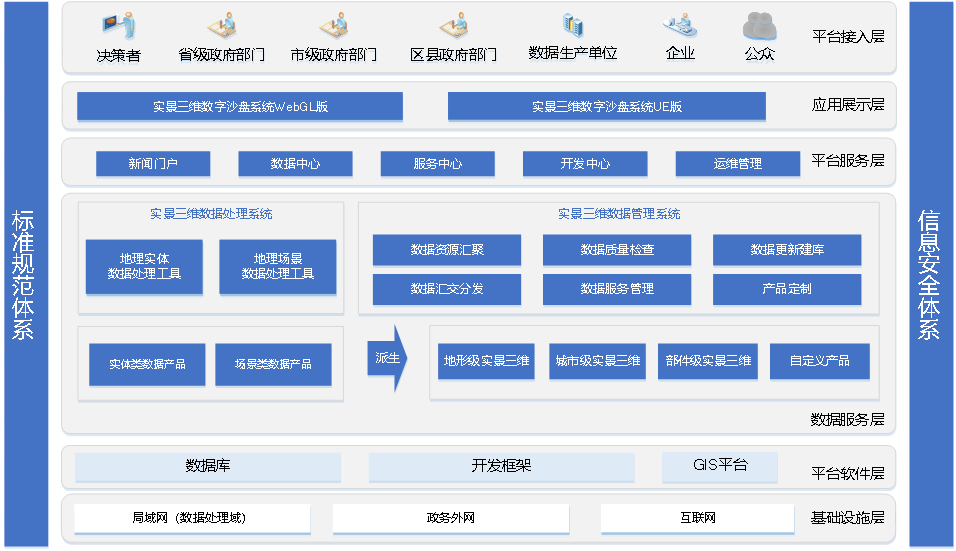
Task: Click the 省级政府部门 icon
Action: pyautogui.click(x=222, y=26)
